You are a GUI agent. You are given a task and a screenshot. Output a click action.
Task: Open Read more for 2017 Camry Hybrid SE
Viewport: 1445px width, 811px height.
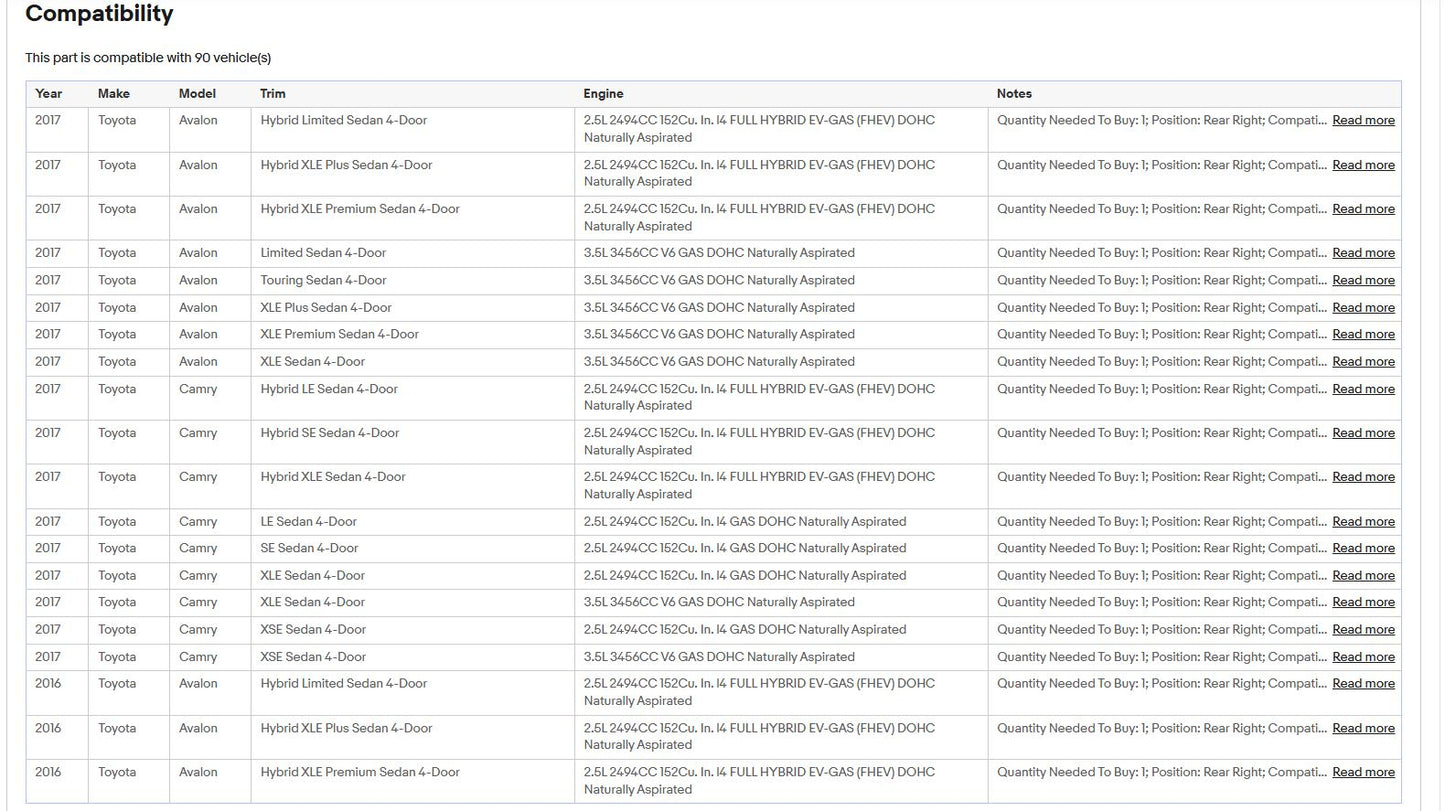(x=1363, y=433)
